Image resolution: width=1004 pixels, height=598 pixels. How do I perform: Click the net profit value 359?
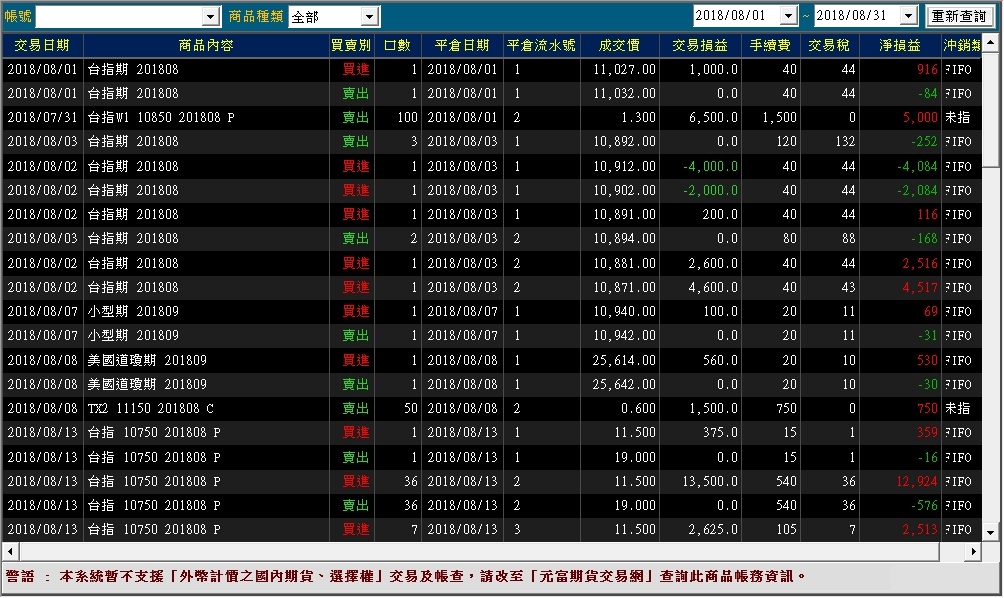pos(927,433)
